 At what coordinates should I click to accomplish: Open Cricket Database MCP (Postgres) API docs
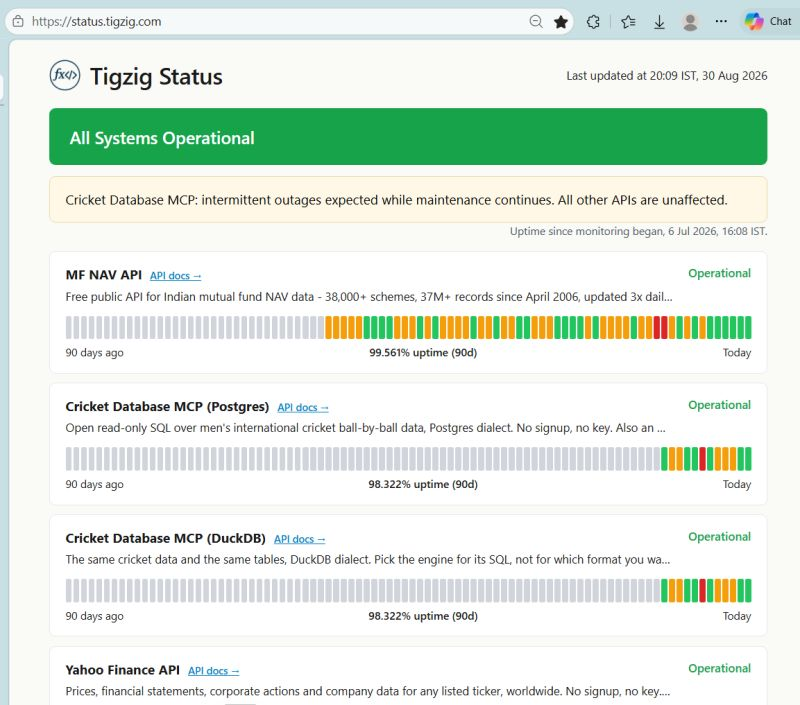(x=303, y=408)
